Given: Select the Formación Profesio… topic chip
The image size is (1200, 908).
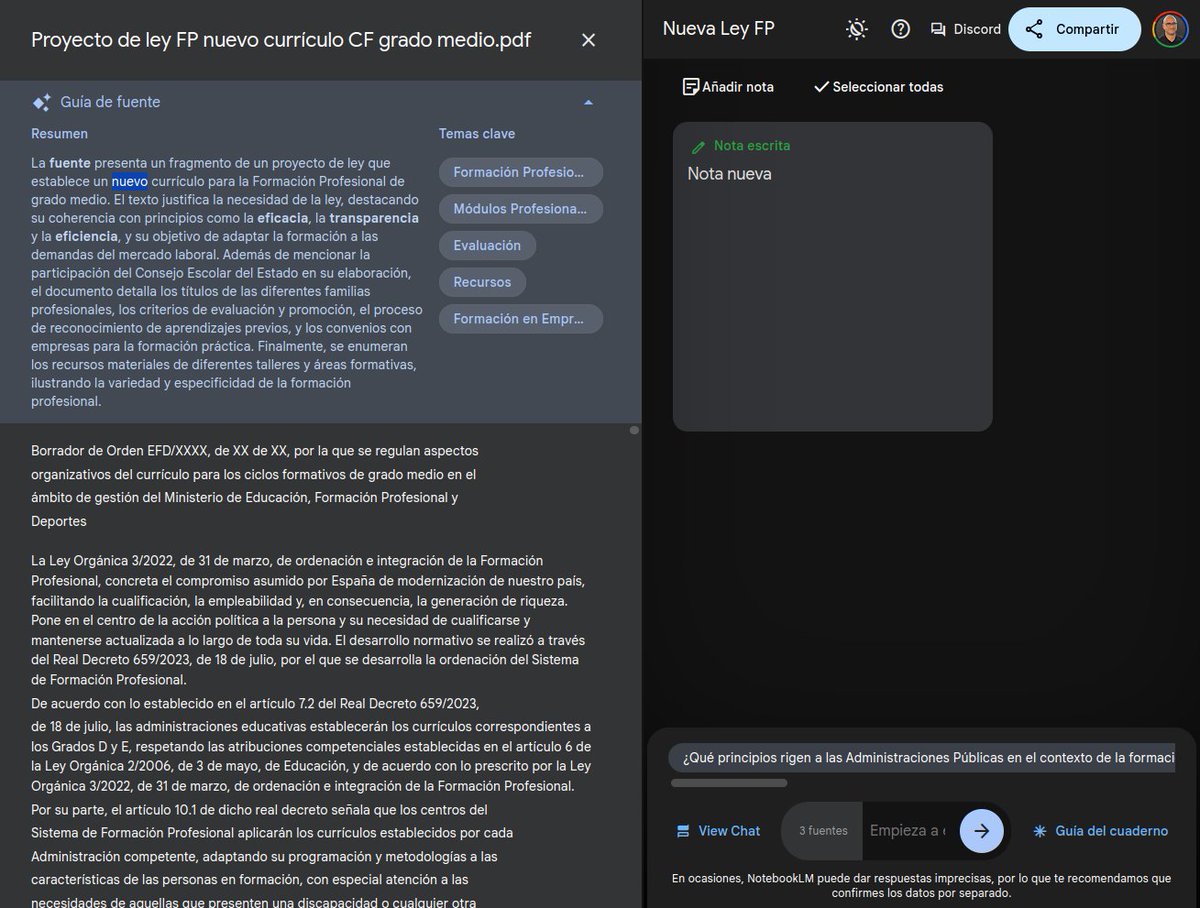Looking at the screenshot, I should click(520, 172).
